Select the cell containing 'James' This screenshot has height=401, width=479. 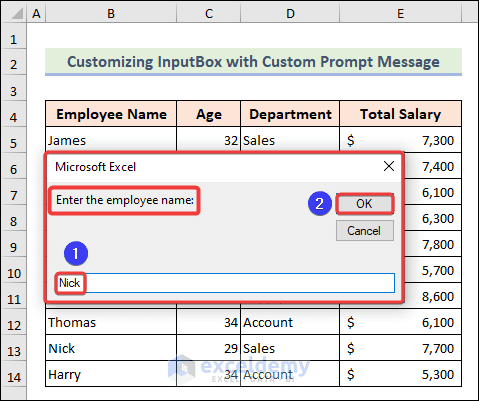pos(111,140)
